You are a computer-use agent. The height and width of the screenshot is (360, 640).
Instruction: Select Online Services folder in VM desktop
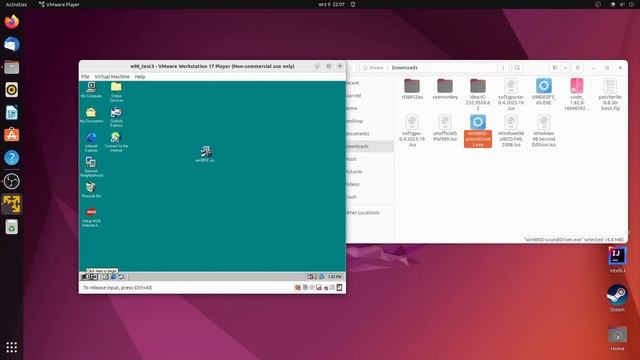coord(116,92)
